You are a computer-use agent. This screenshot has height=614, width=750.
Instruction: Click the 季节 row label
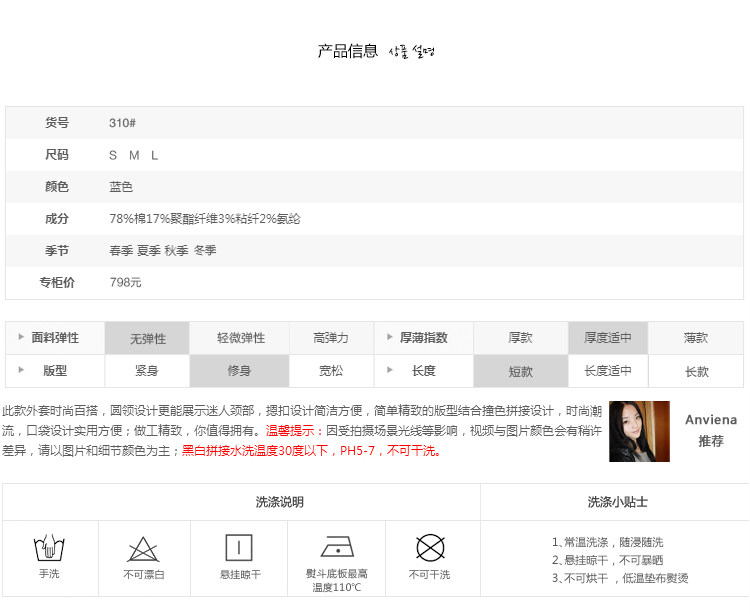57,251
